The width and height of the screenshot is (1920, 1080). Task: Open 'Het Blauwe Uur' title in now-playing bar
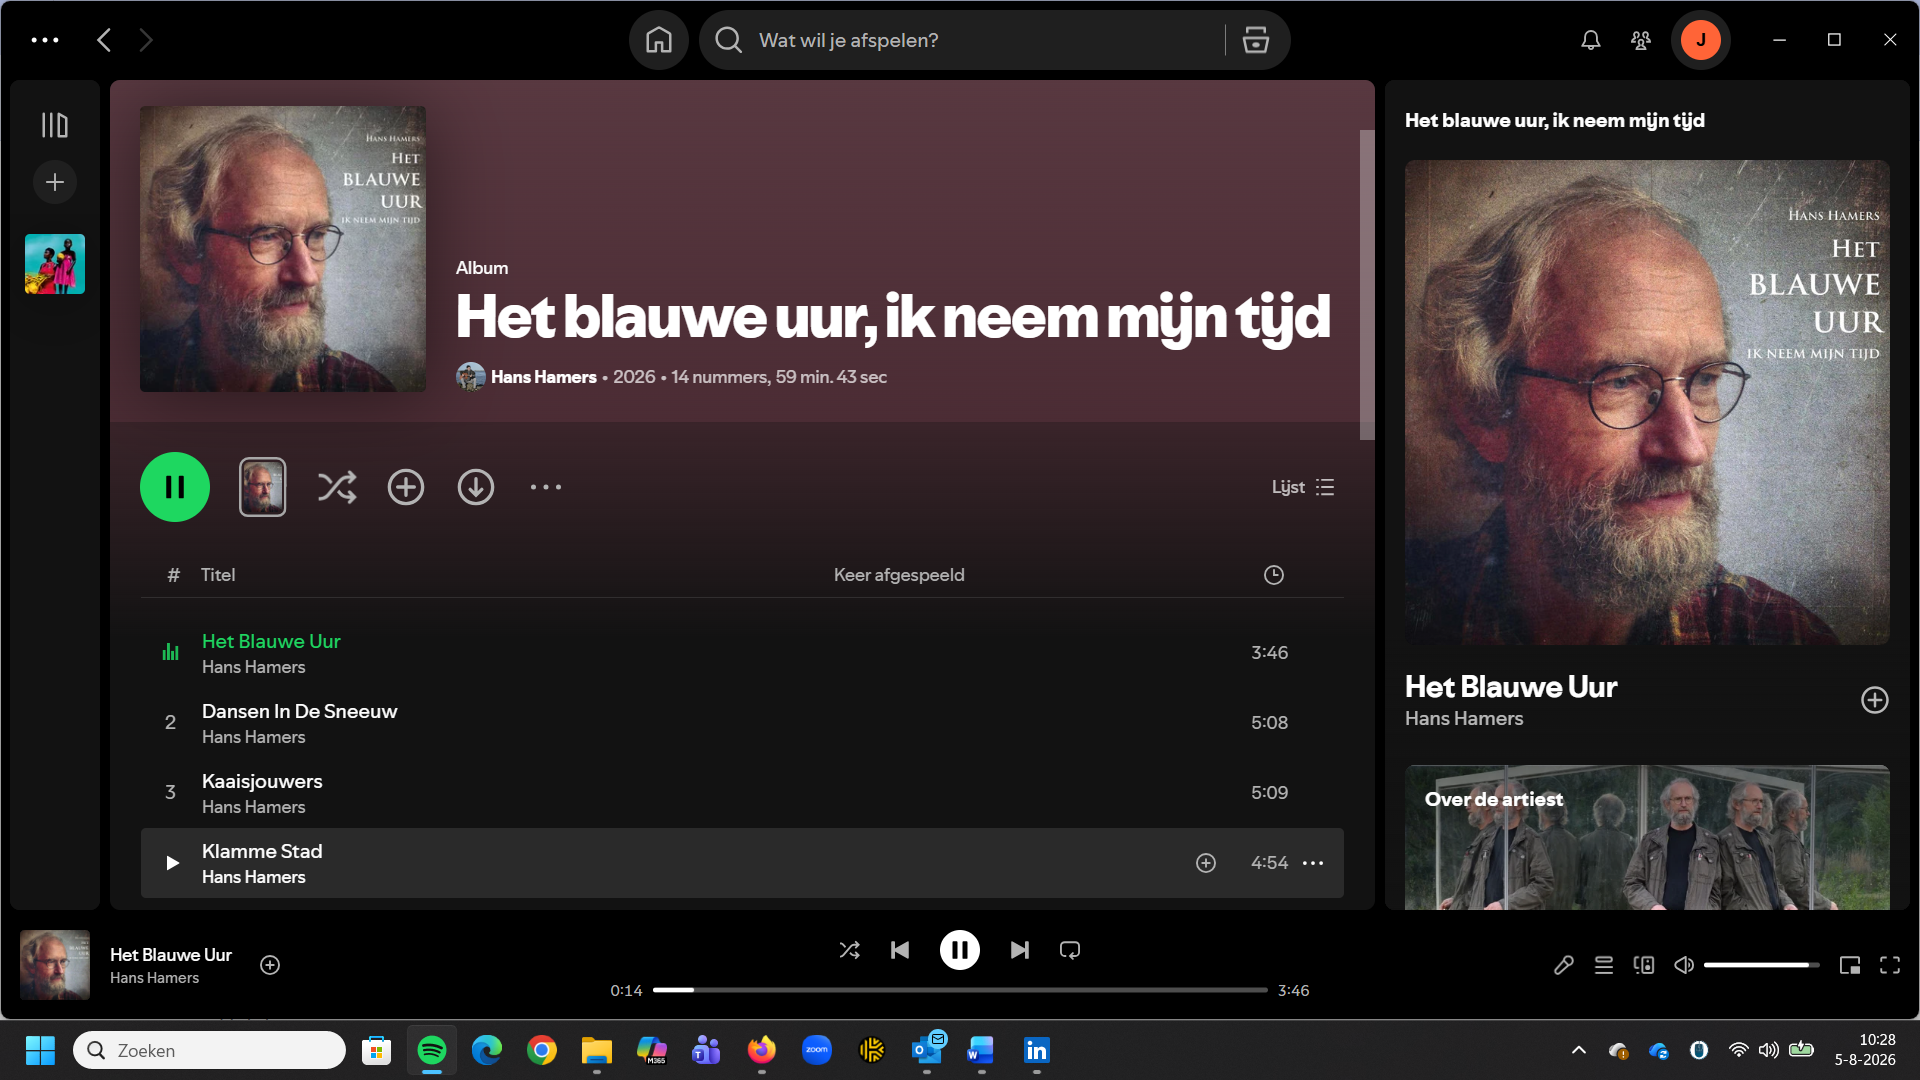coord(171,955)
